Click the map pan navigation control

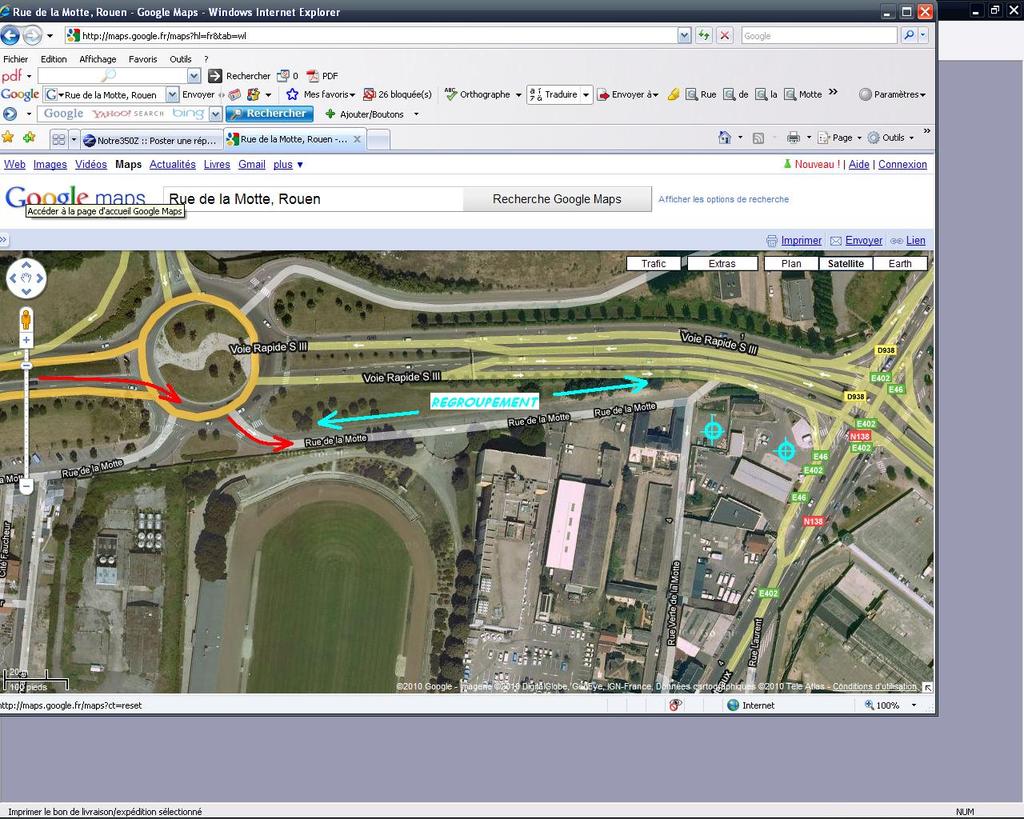pos(26,278)
